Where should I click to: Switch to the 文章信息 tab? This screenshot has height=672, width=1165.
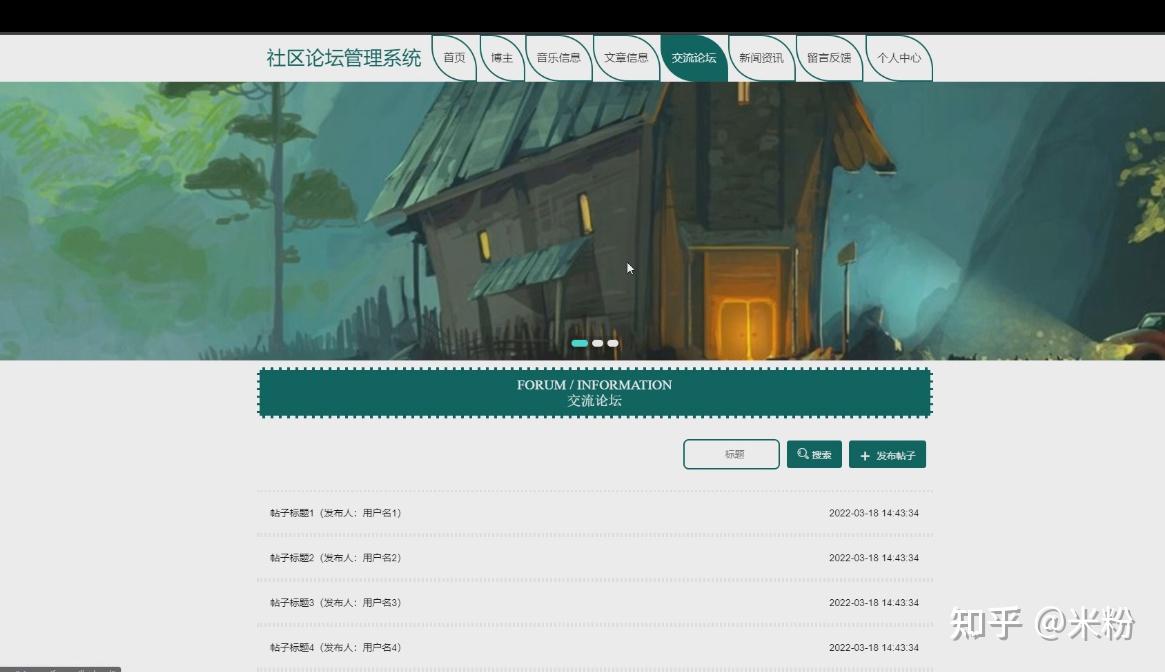point(626,58)
